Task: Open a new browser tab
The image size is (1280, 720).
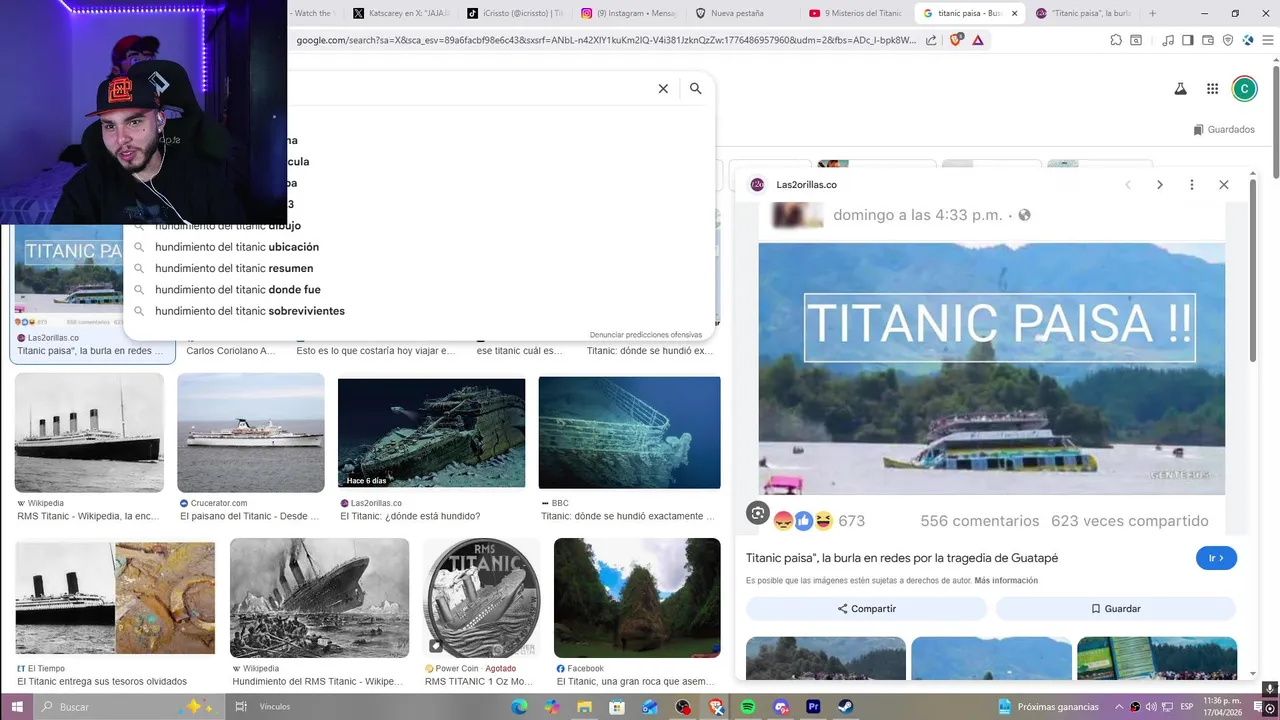Action: point(1152,13)
